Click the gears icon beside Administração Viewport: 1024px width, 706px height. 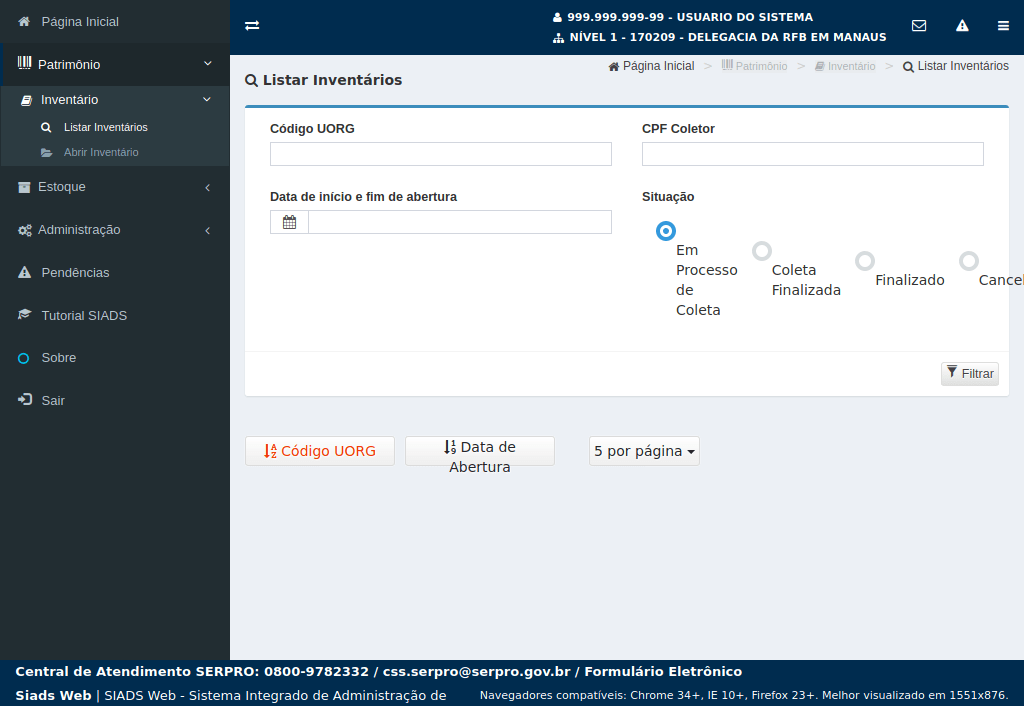[x=25, y=230]
